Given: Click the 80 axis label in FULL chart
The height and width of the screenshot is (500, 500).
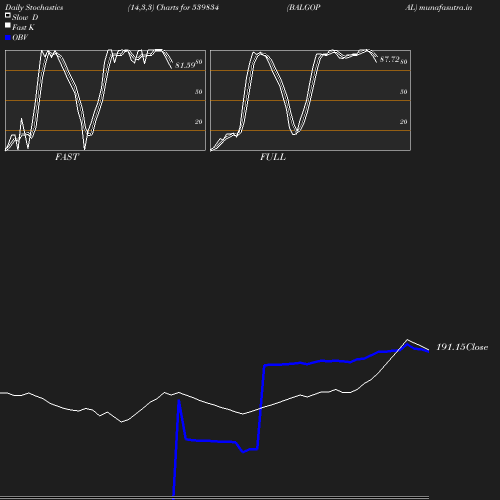Looking at the screenshot, I should point(404,62).
